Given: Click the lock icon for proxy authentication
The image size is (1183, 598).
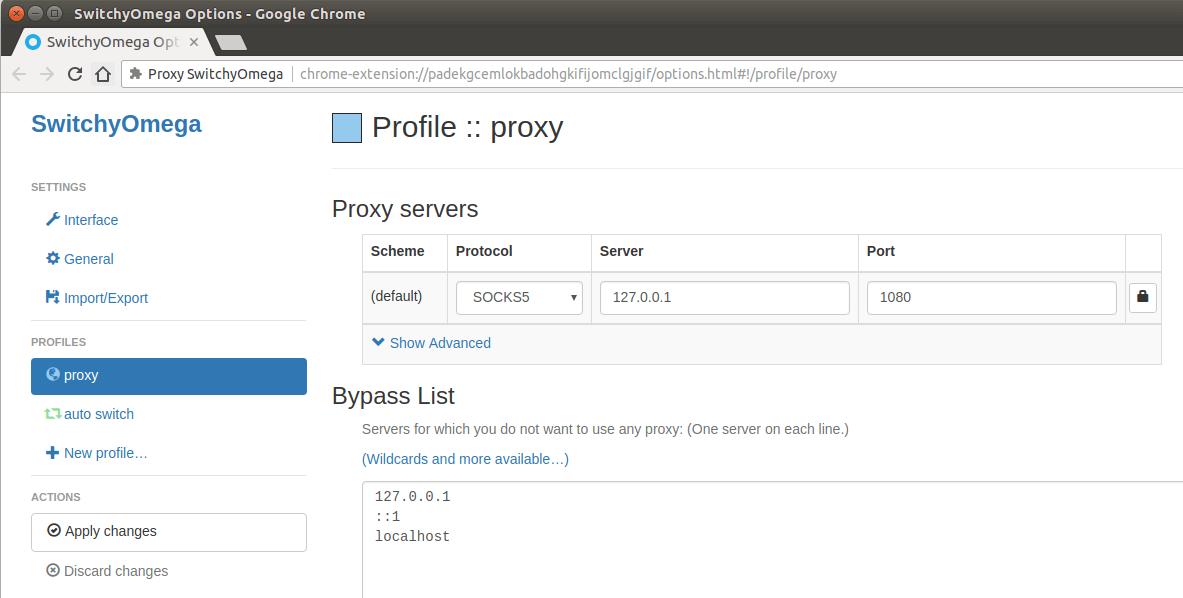Looking at the screenshot, I should click(x=1143, y=297).
